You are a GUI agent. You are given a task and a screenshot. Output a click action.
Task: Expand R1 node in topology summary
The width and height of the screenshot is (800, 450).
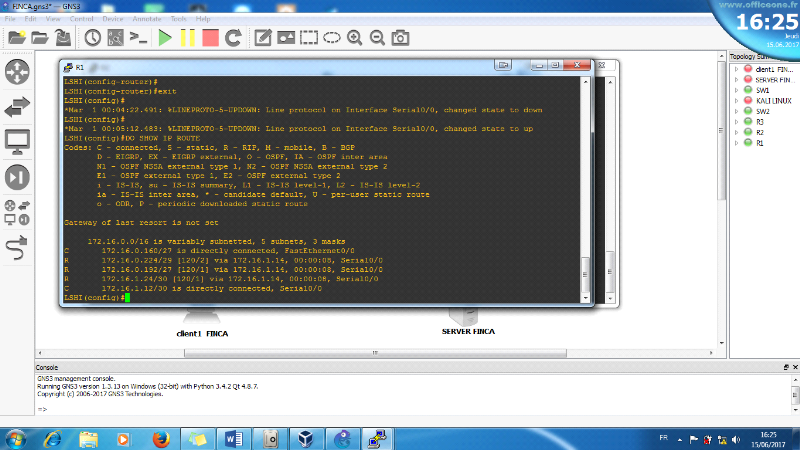coord(736,143)
